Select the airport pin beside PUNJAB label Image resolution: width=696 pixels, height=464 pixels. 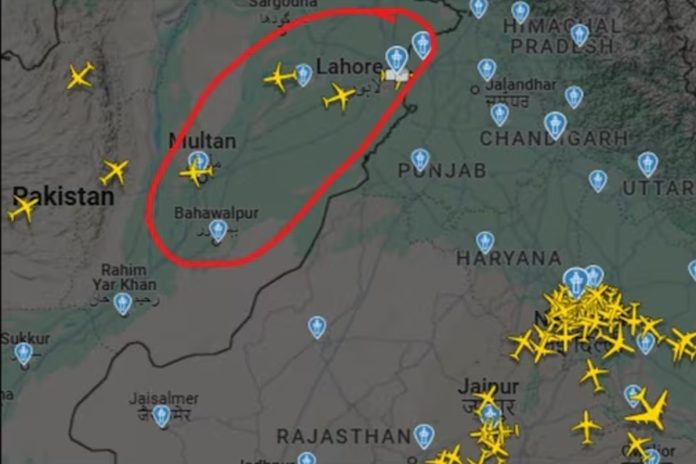(419, 160)
